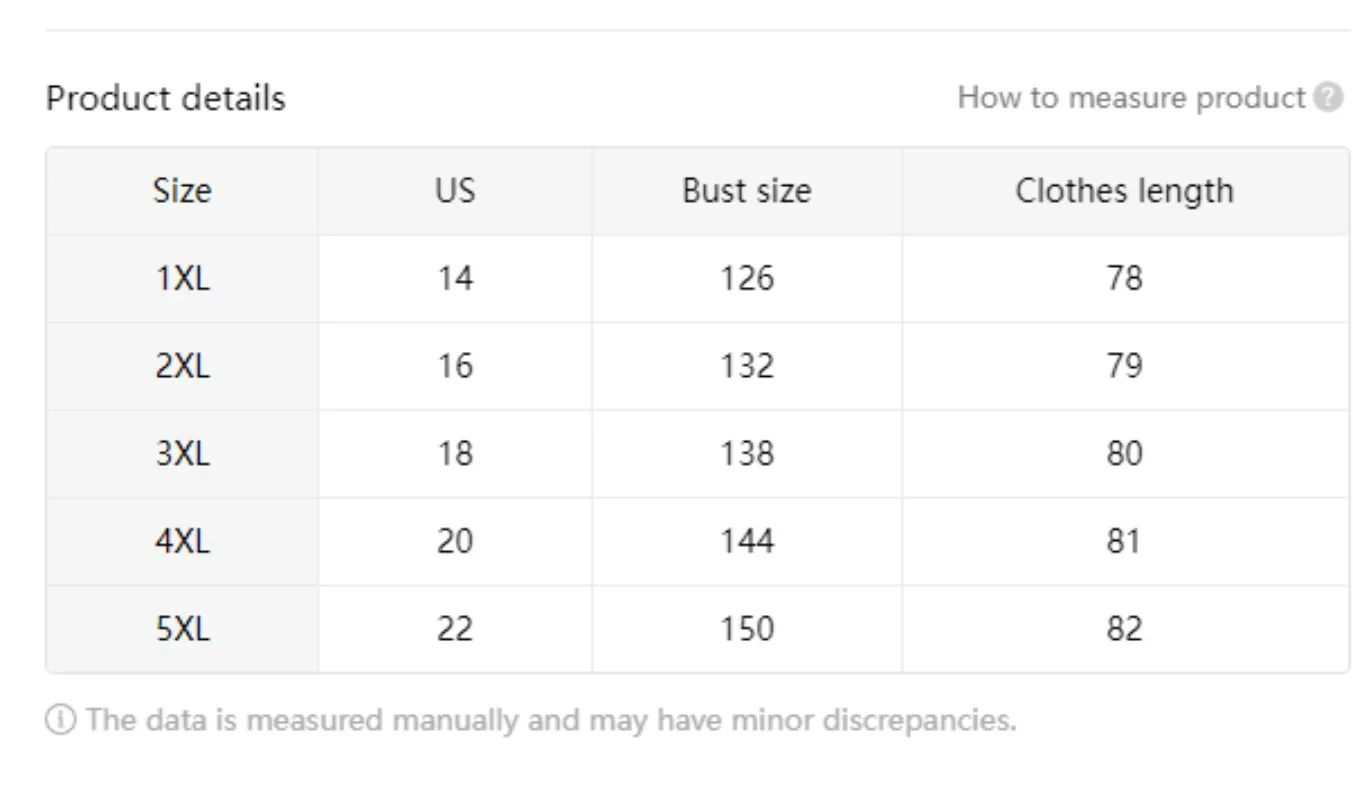The image size is (1353, 800).
Task: Select the 4XL size cell
Action: (182, 541)
